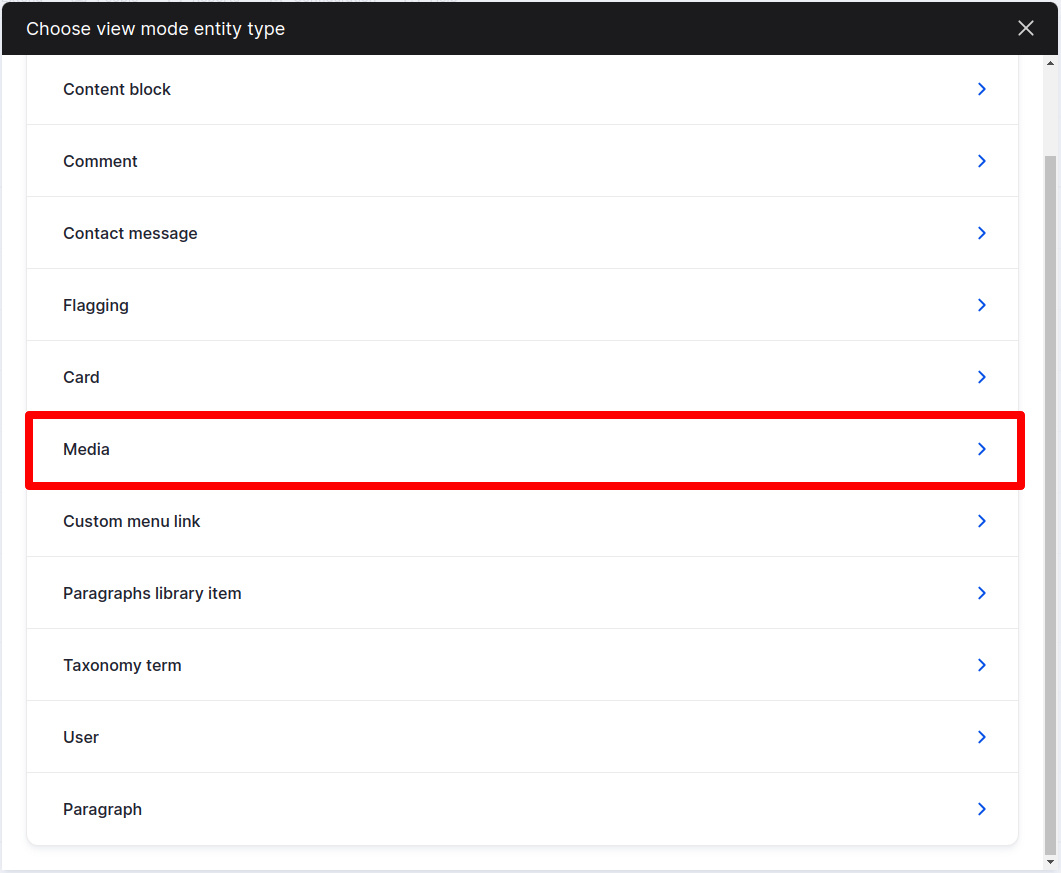Select the Comment entity type
Image resolution: width=1061 pixels, height=873 pixels.
tap(522, 161)
